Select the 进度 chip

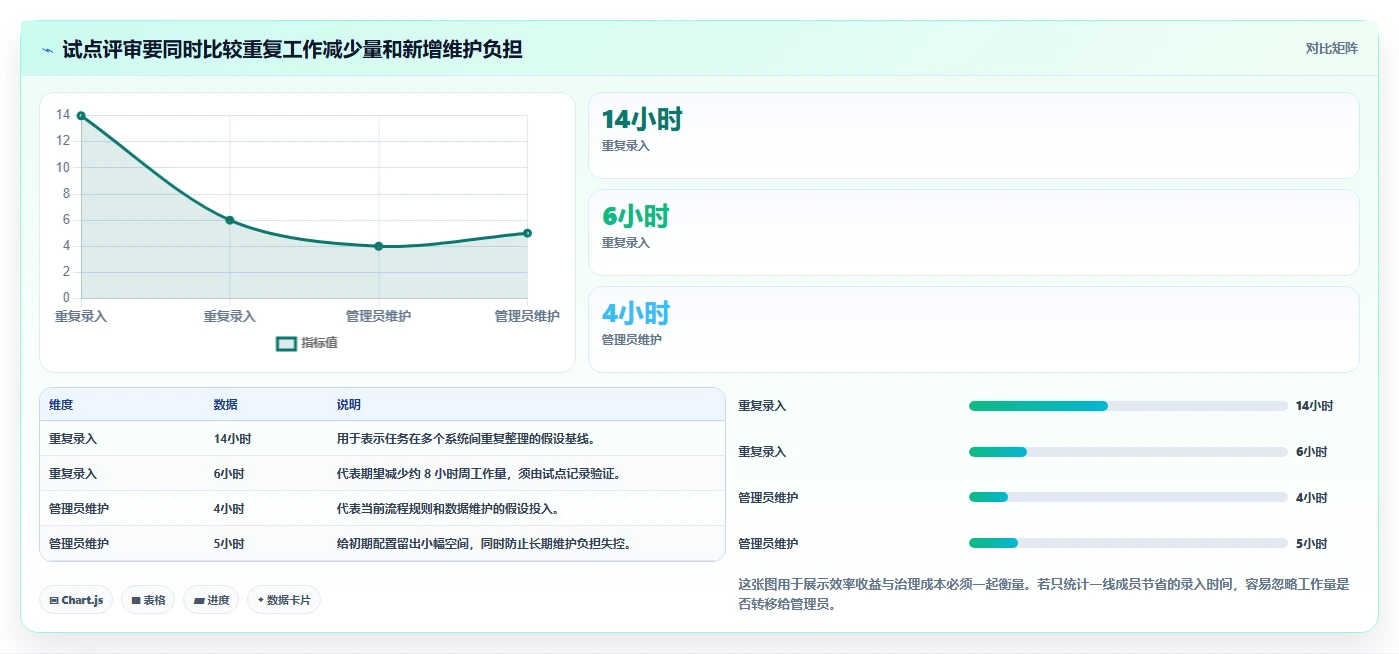click(x=211, y=600)
